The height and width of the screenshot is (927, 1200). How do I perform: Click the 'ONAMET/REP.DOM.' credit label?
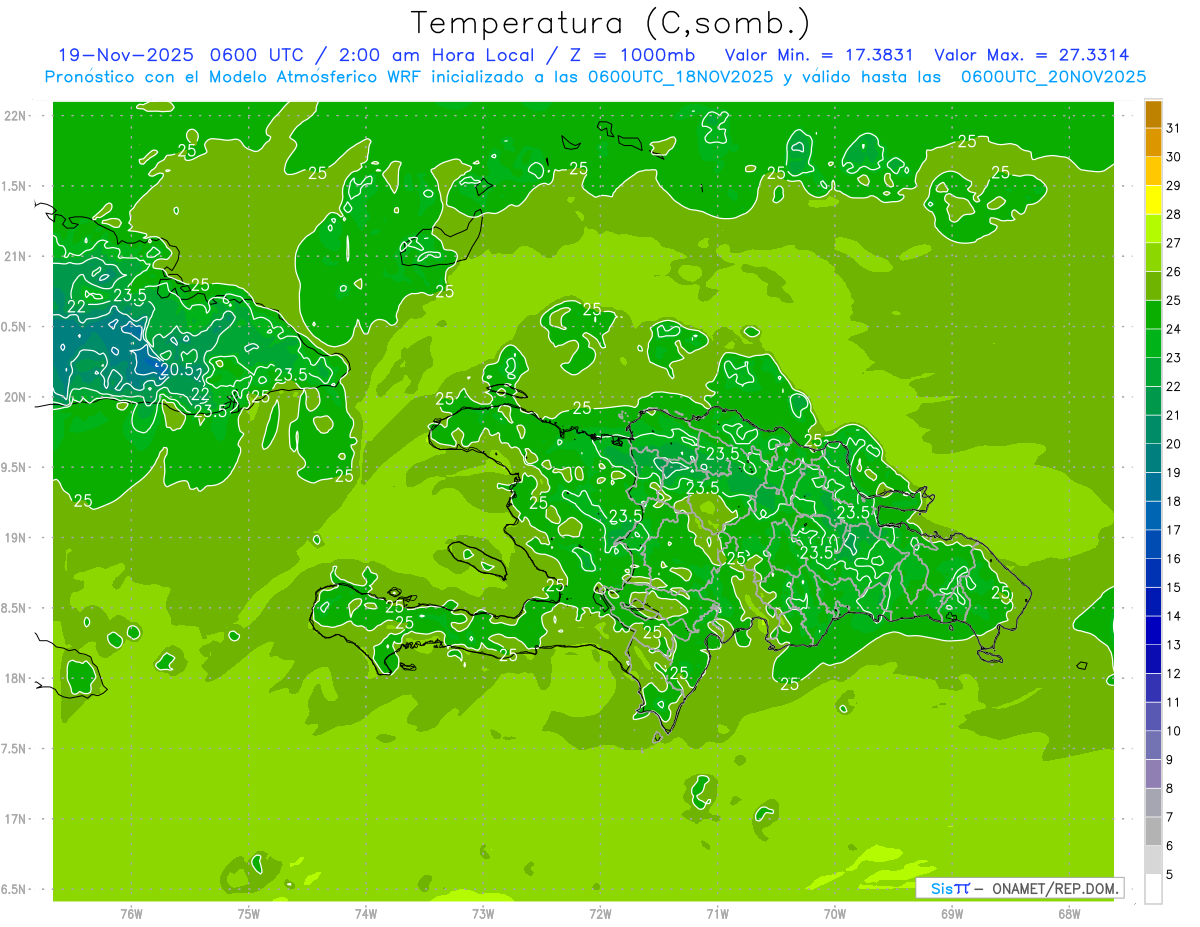(1055, 888)
